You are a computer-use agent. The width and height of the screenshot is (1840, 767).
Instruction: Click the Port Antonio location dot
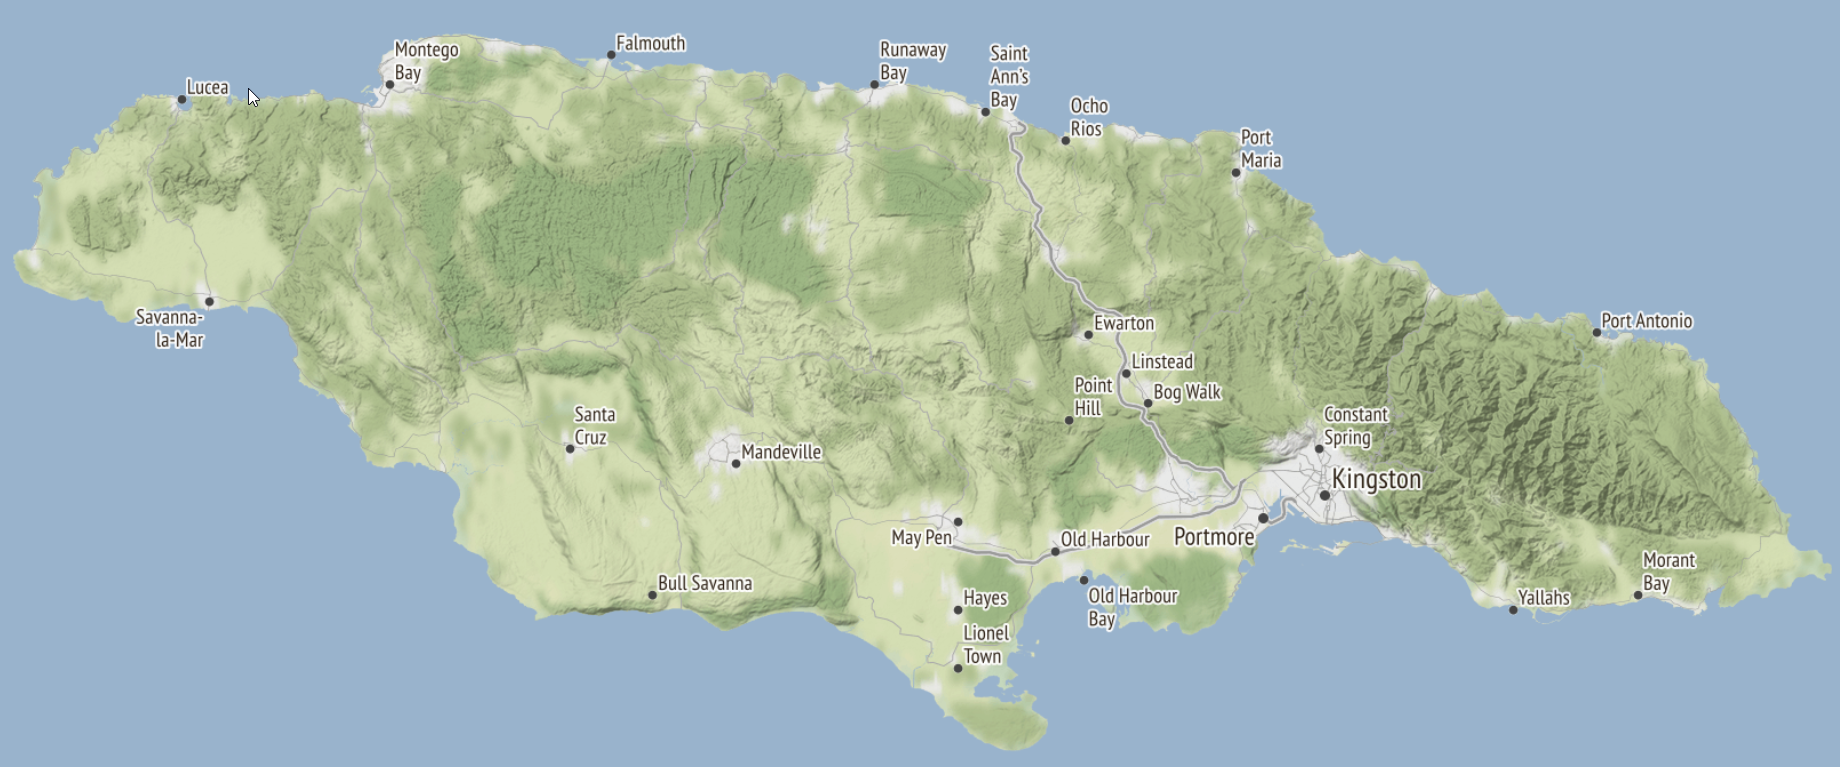(1597, 332)
